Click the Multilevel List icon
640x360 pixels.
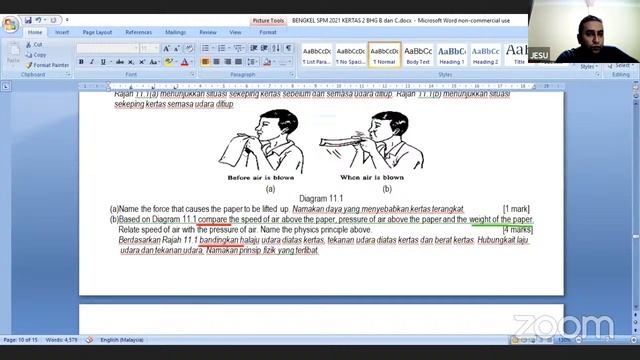click(238, 49)
